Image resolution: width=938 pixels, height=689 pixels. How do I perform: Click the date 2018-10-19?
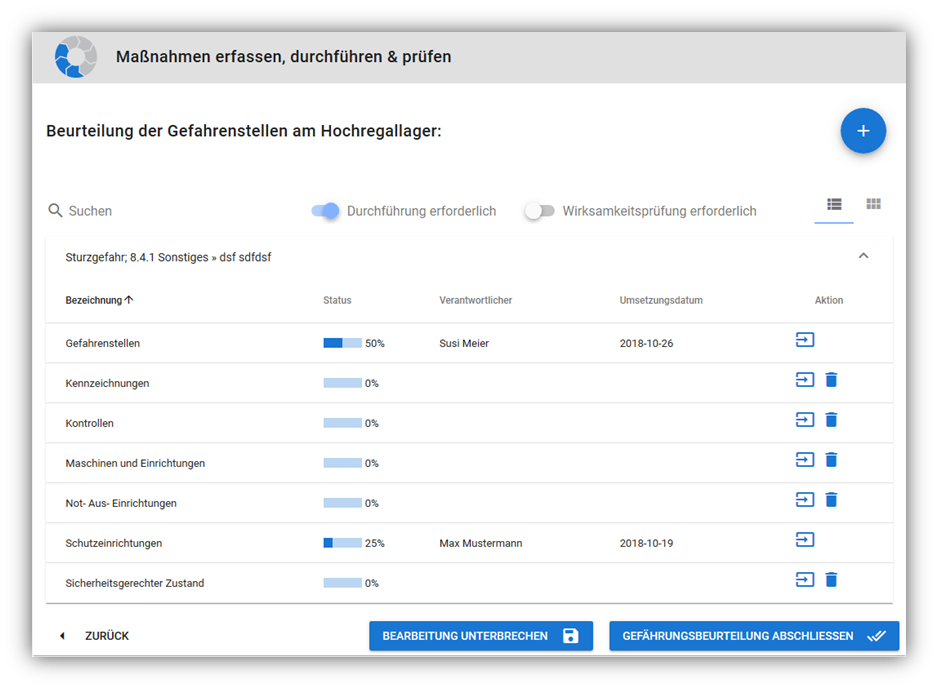[646, 543]
